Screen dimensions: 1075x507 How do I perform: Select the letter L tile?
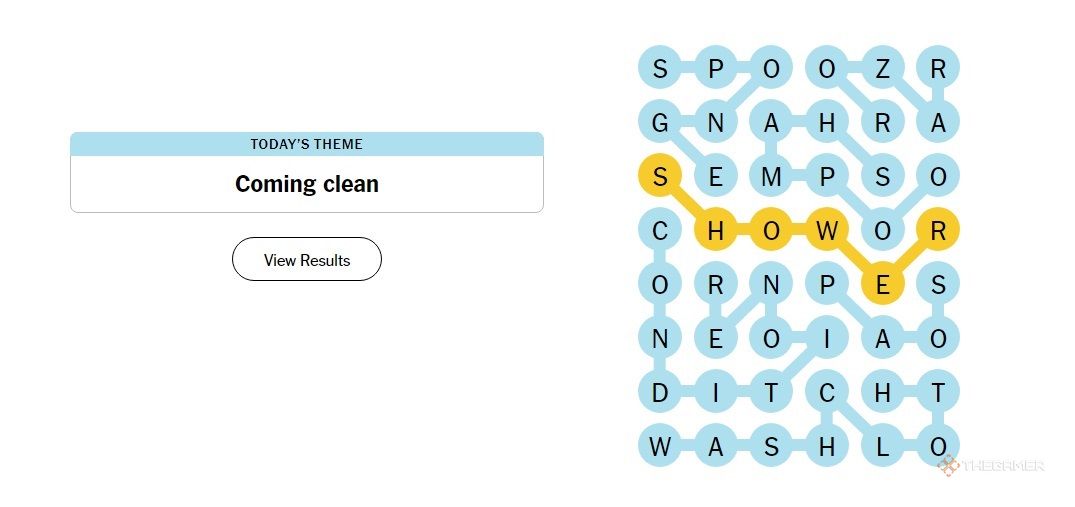pyautogui.click(x=882, y=447)
